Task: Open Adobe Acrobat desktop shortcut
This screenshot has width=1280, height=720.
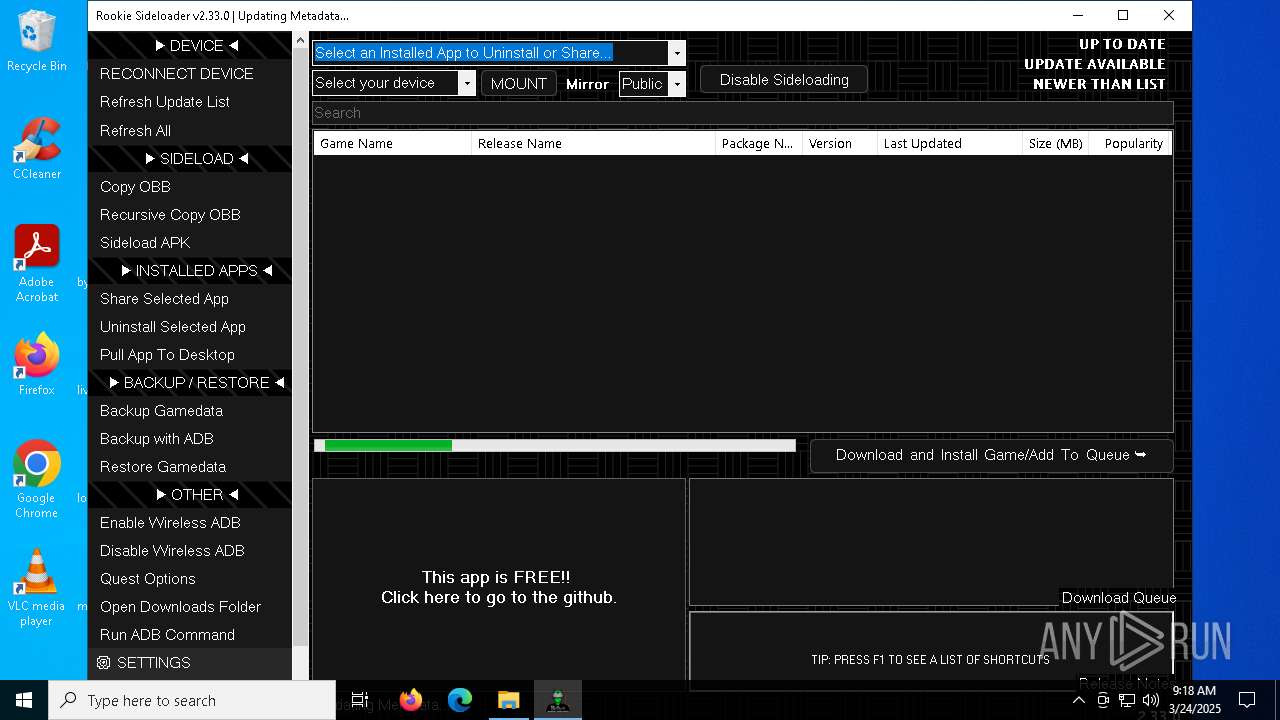Action: tap(37, 264)
